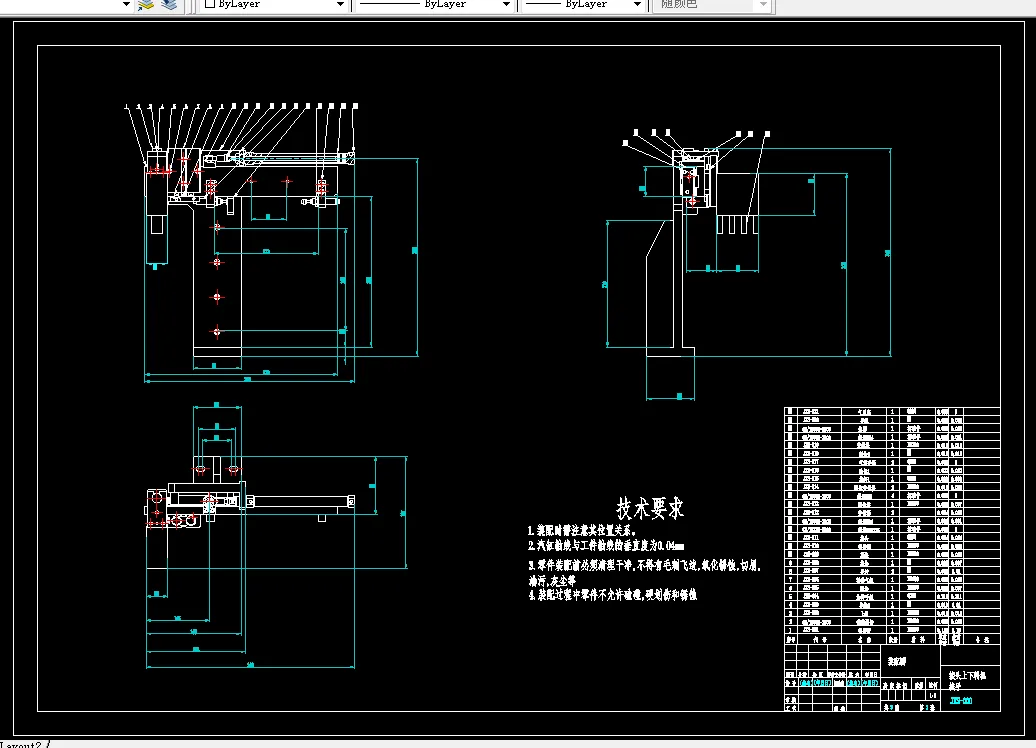This screenshot has height=748, width=1036.
Task: Click the cyan JXS-000 drawing number
Action: tap(959, 701)
